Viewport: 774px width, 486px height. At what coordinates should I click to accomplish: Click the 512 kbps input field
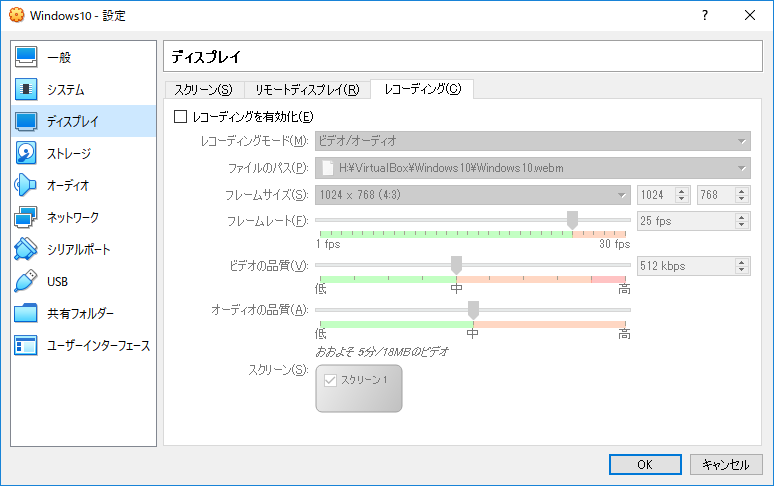tap(686, 266)
